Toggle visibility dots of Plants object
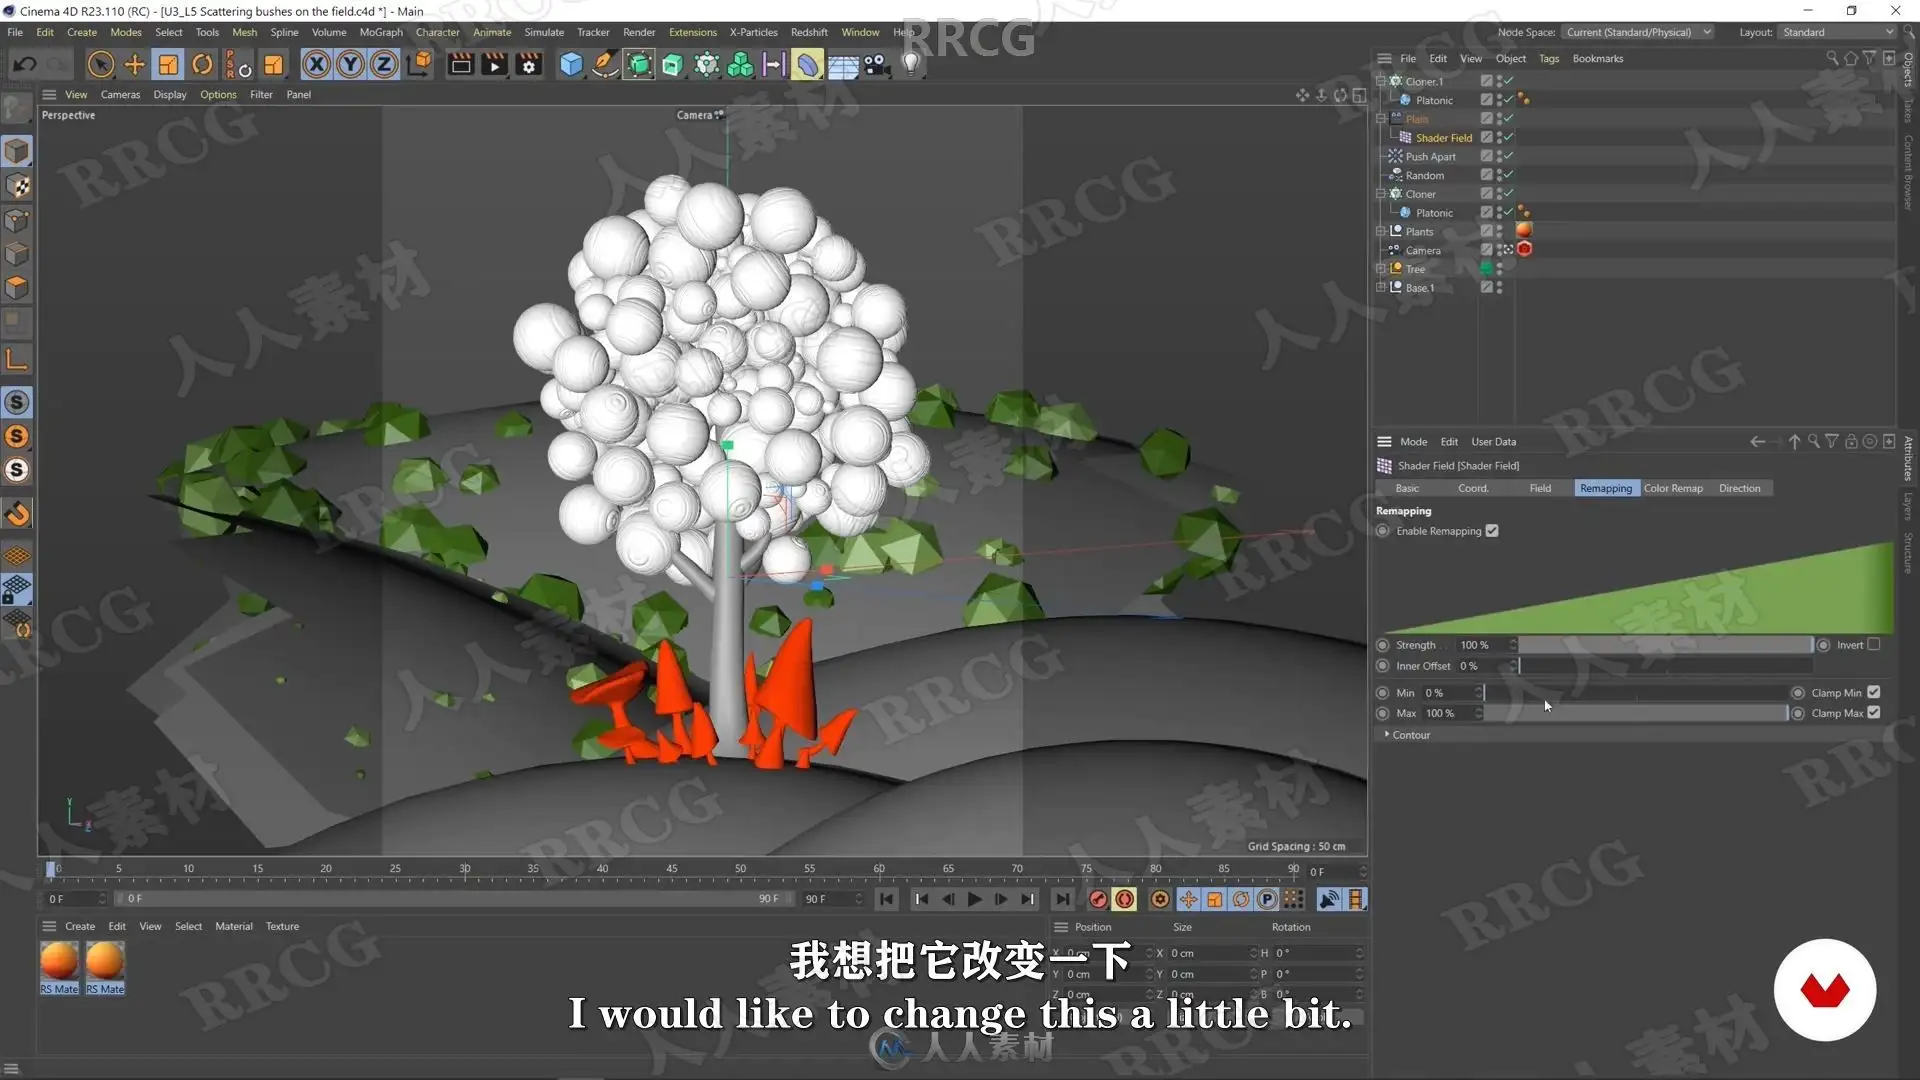 (1499, 231)
